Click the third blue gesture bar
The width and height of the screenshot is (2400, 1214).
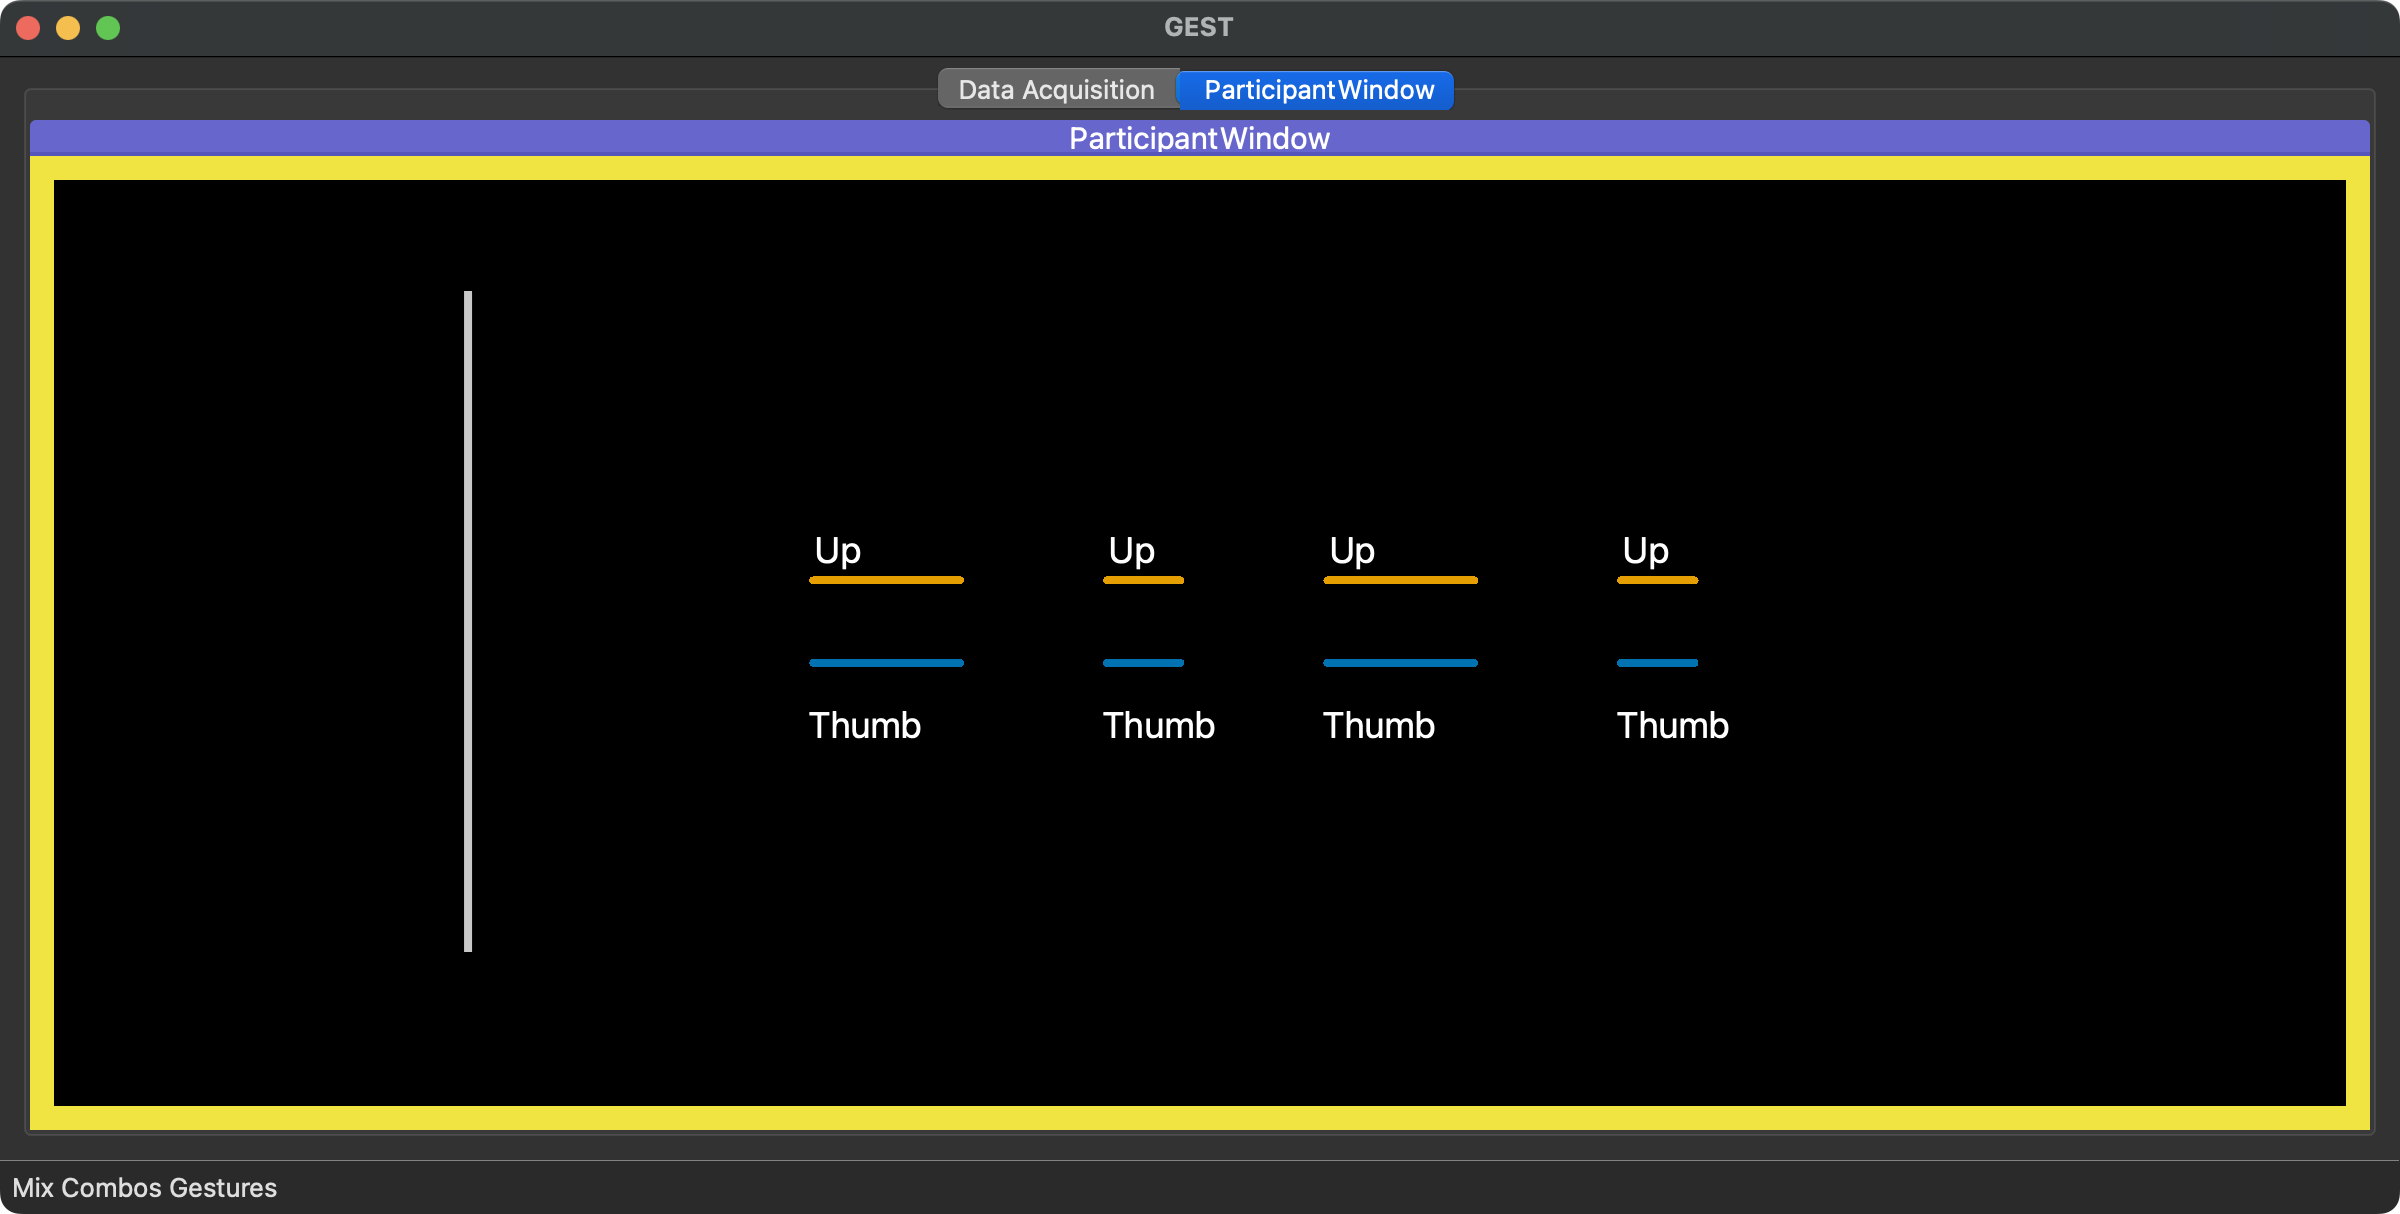1400,663
